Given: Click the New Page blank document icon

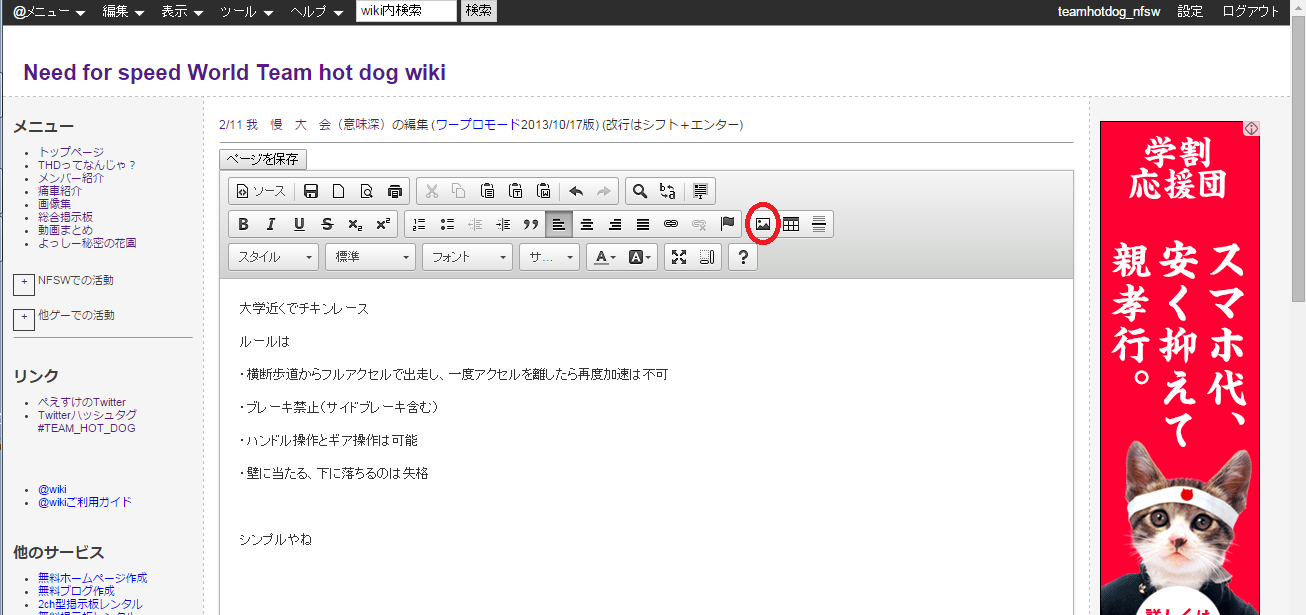Looking at the screenshot, I should [339, 191].
